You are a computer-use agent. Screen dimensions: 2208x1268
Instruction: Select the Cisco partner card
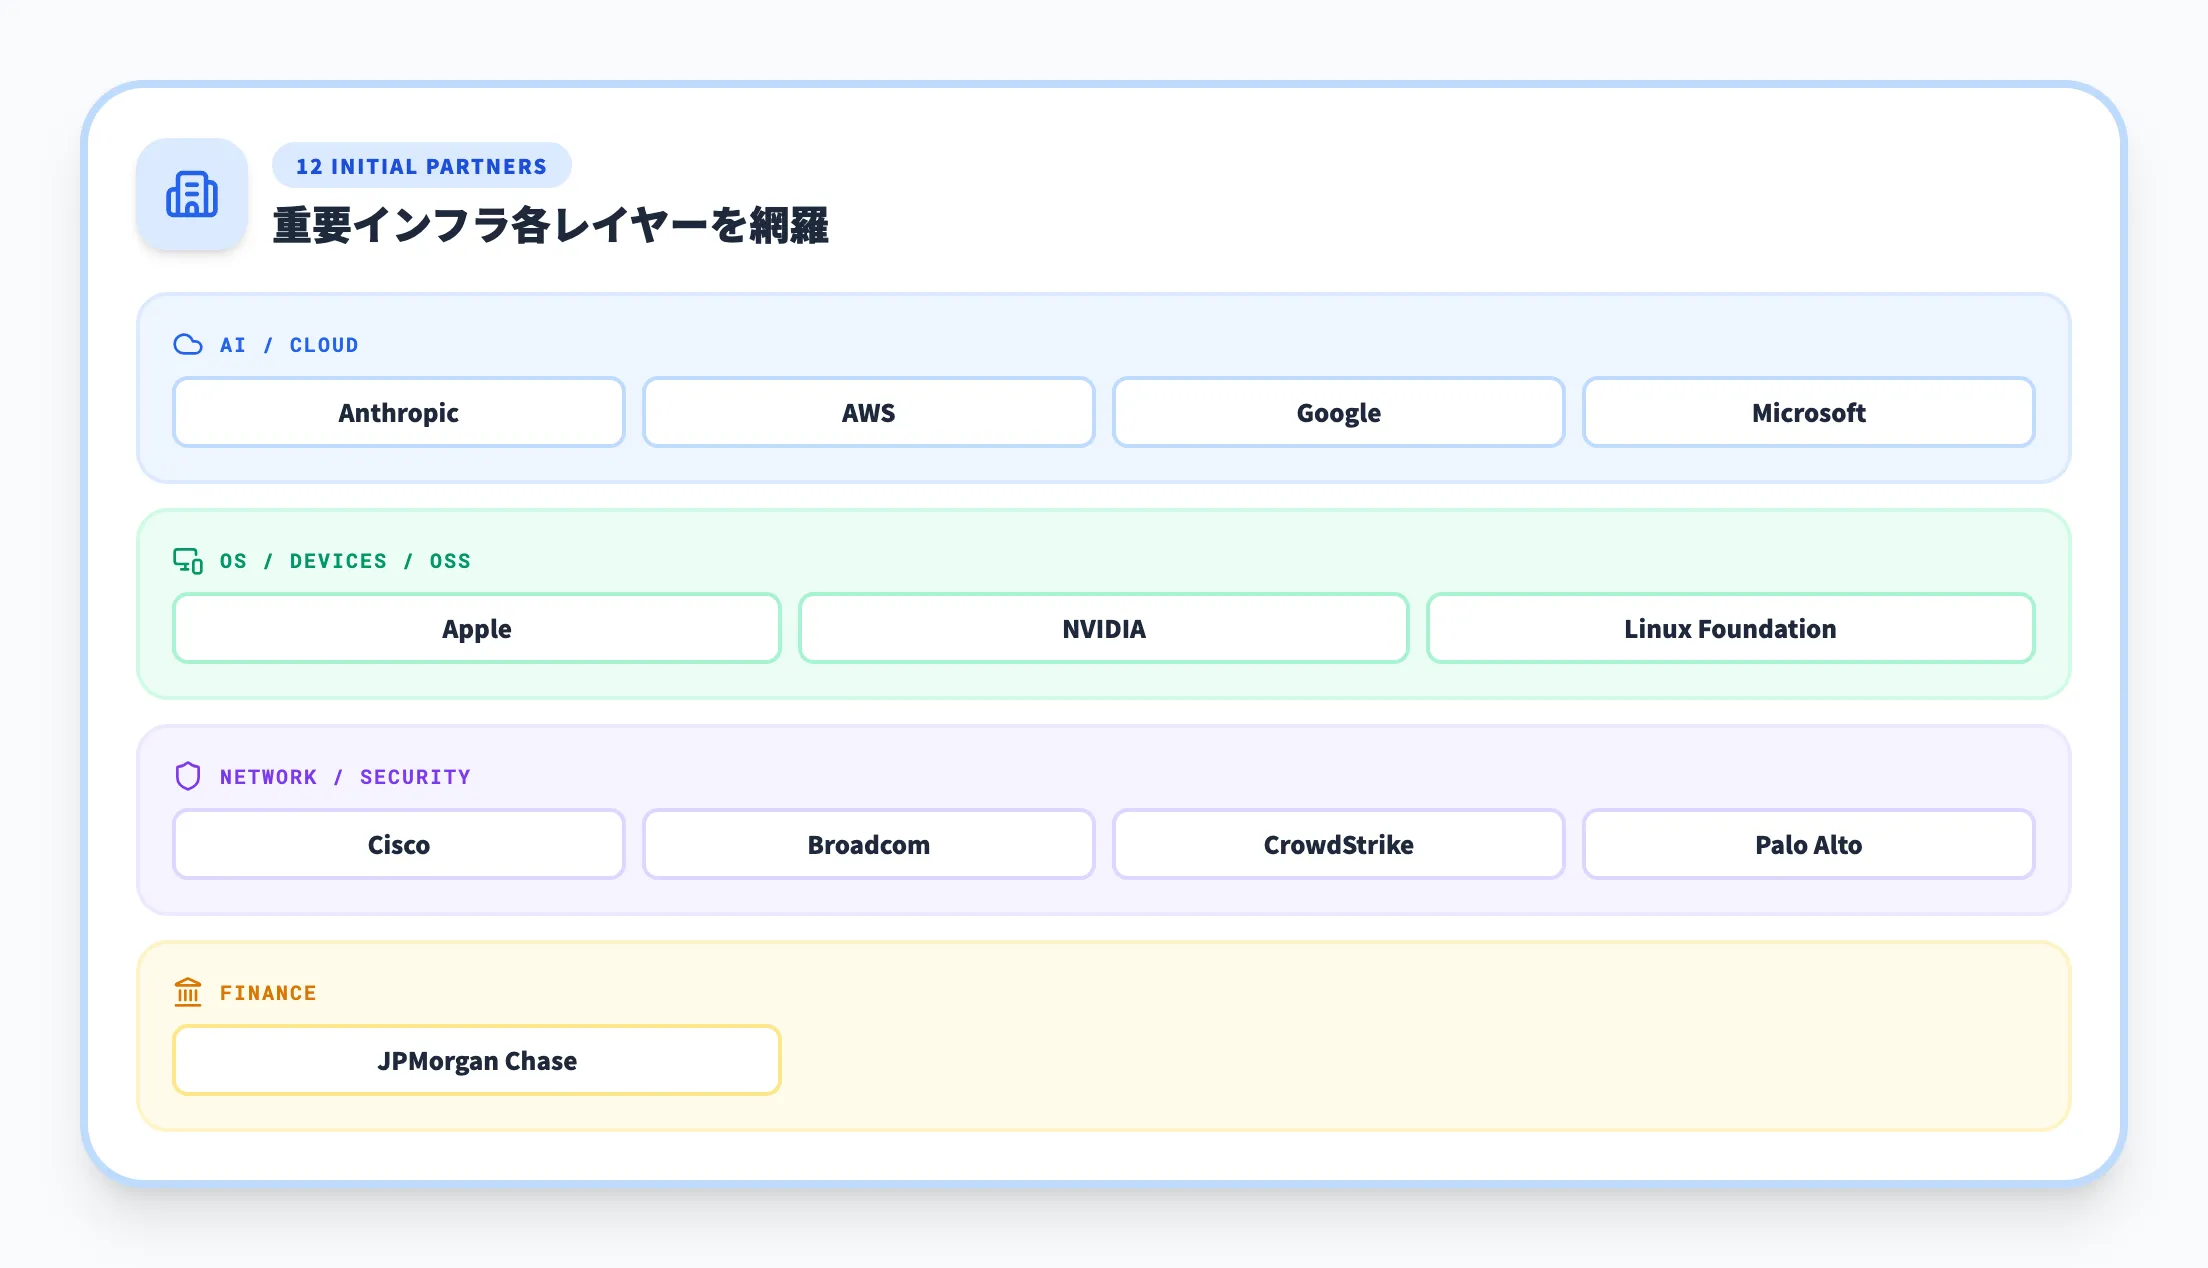(x=398, y=845)
